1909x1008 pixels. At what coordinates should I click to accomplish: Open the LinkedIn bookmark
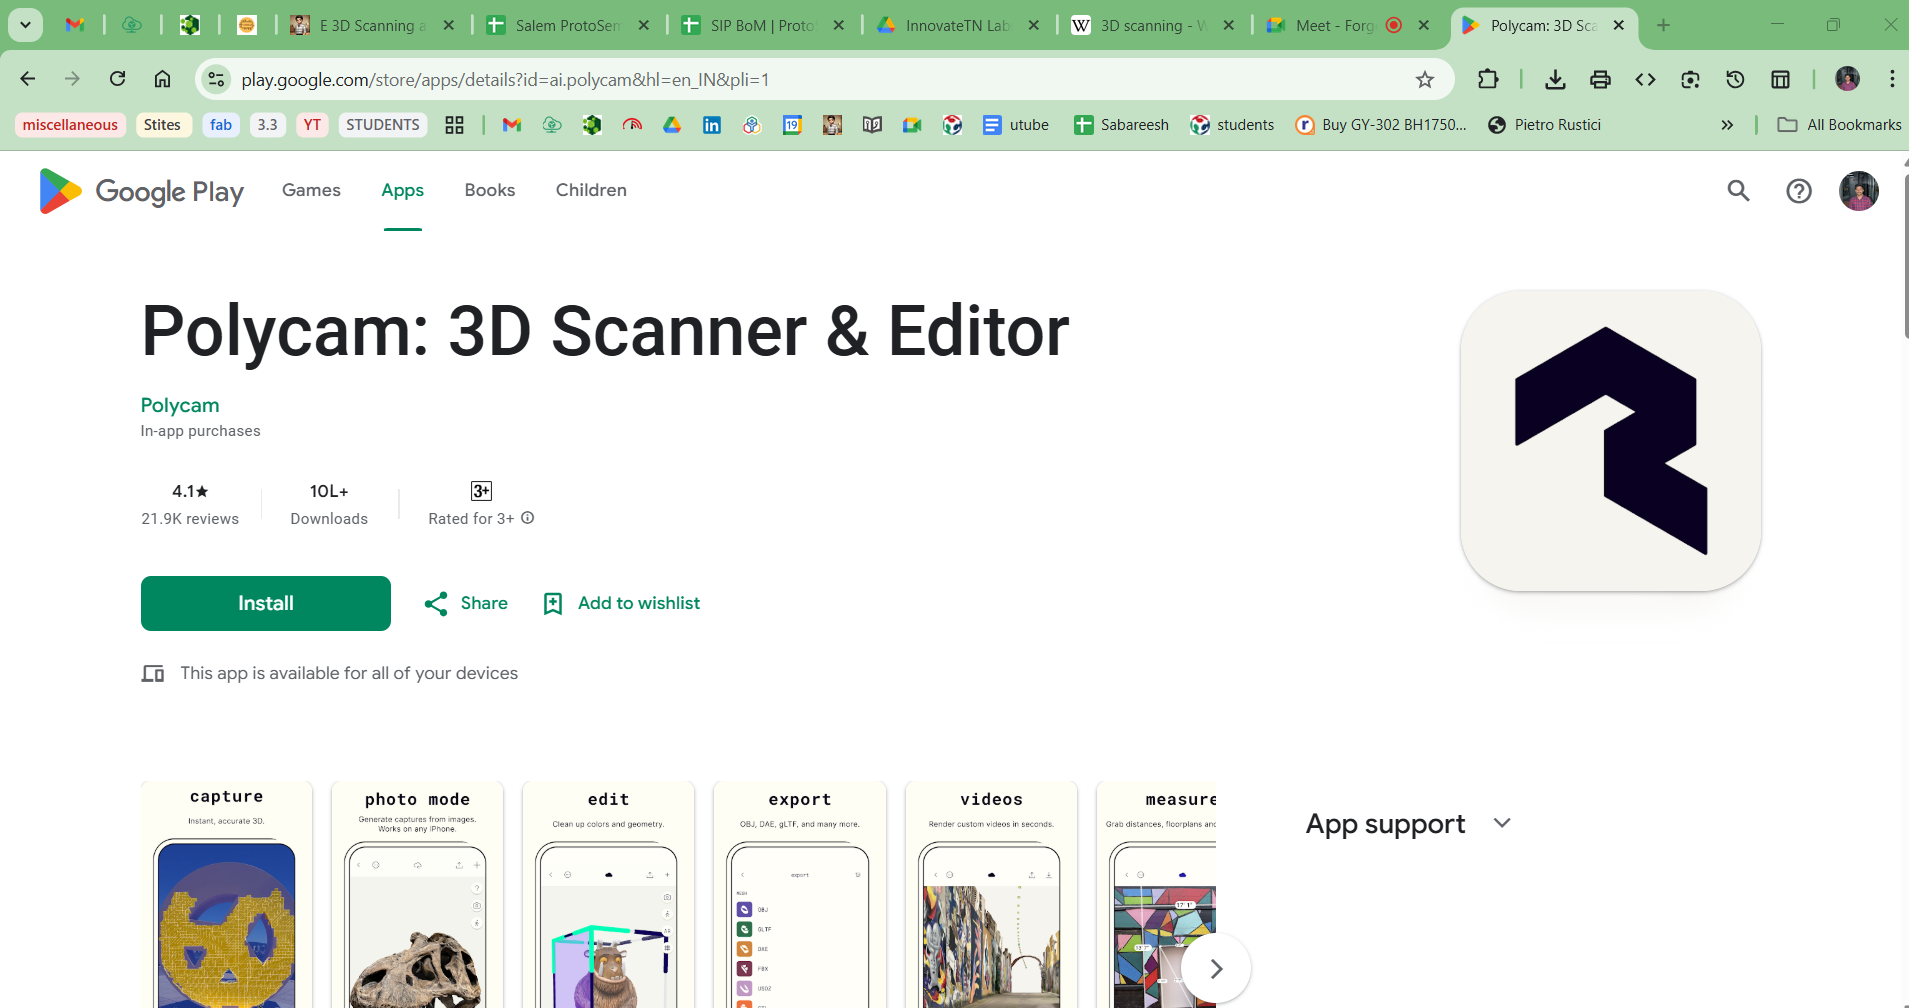coord(712,125)
